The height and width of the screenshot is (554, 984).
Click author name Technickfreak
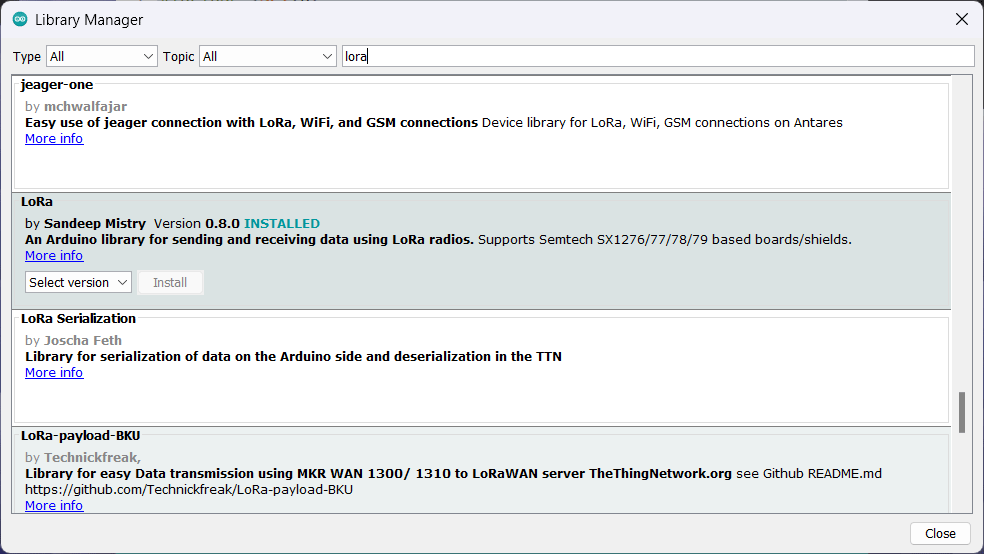coord(92,457)
